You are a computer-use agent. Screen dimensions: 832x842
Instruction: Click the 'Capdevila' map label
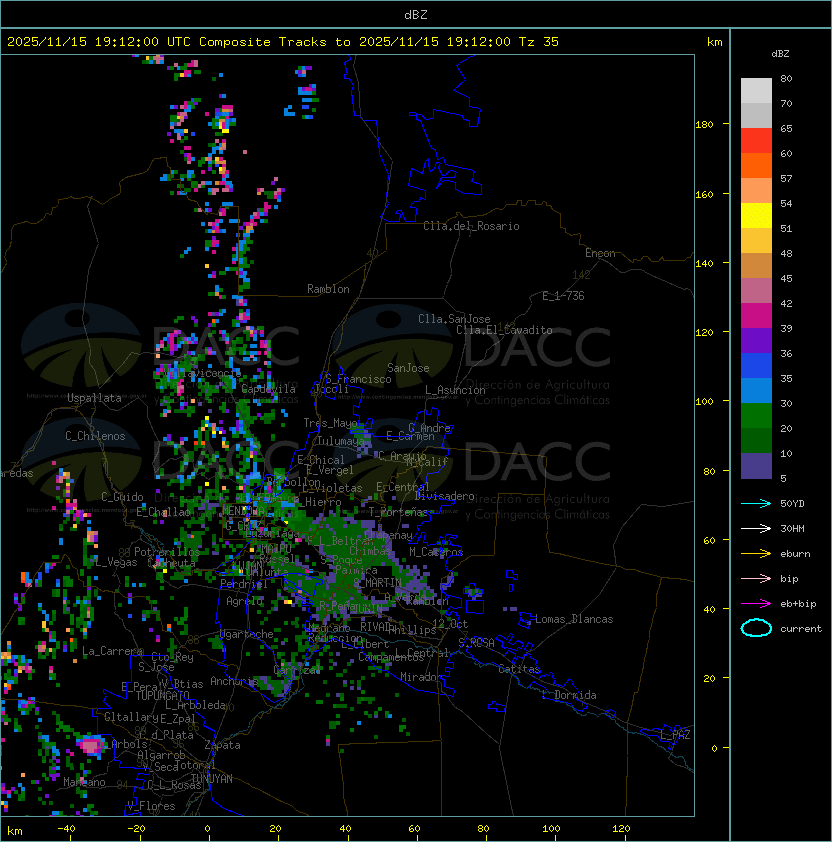[x=269, y=389]
